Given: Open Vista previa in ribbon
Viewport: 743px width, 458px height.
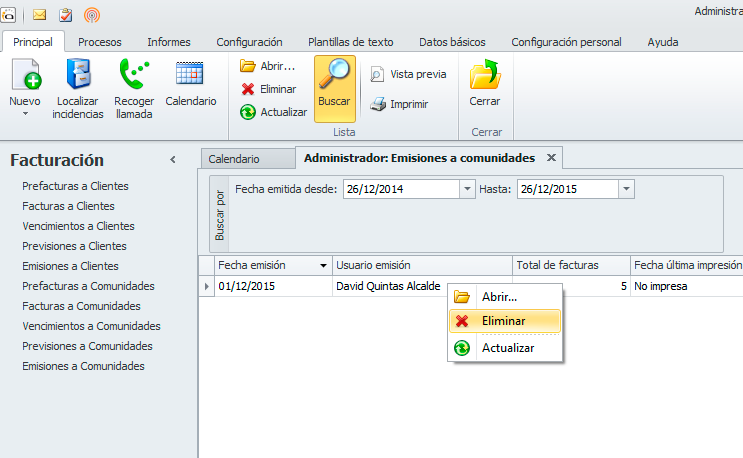Looking at the screenshot, I should click(x=408, y=74).
